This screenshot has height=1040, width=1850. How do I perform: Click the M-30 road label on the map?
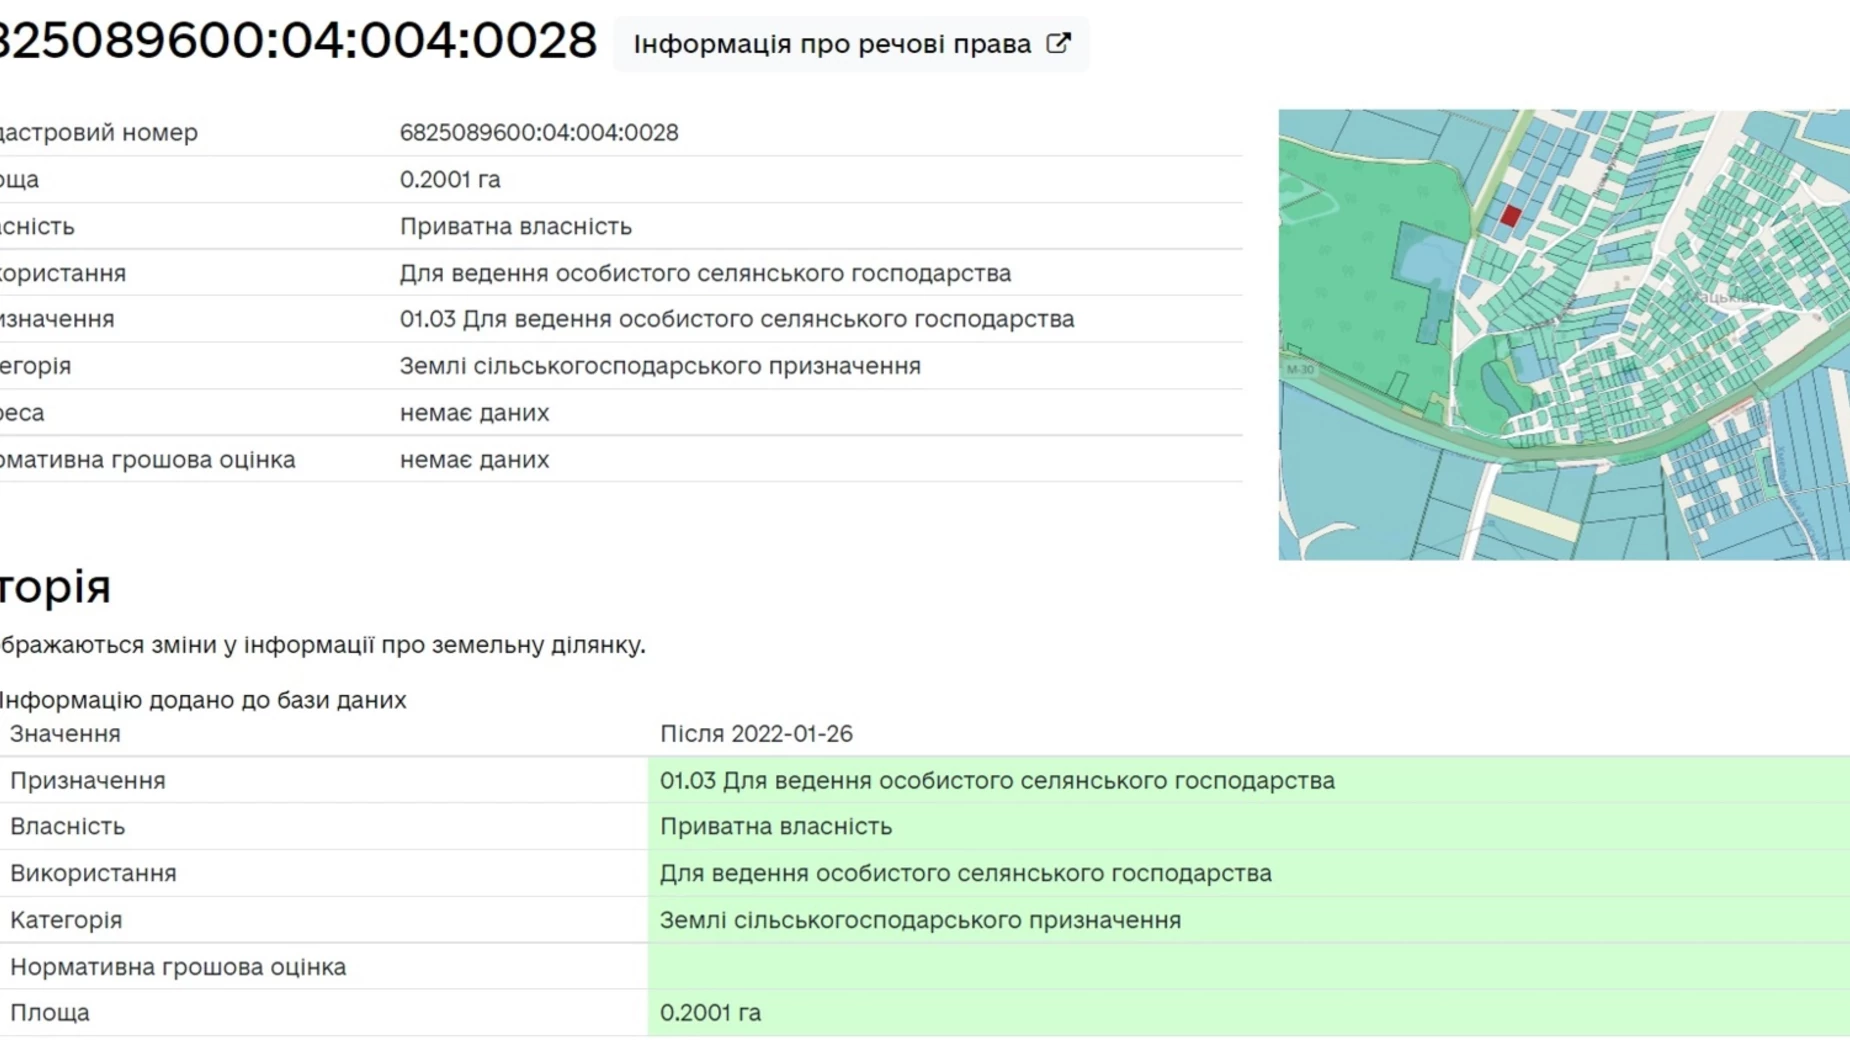(x=1300, y=369)
